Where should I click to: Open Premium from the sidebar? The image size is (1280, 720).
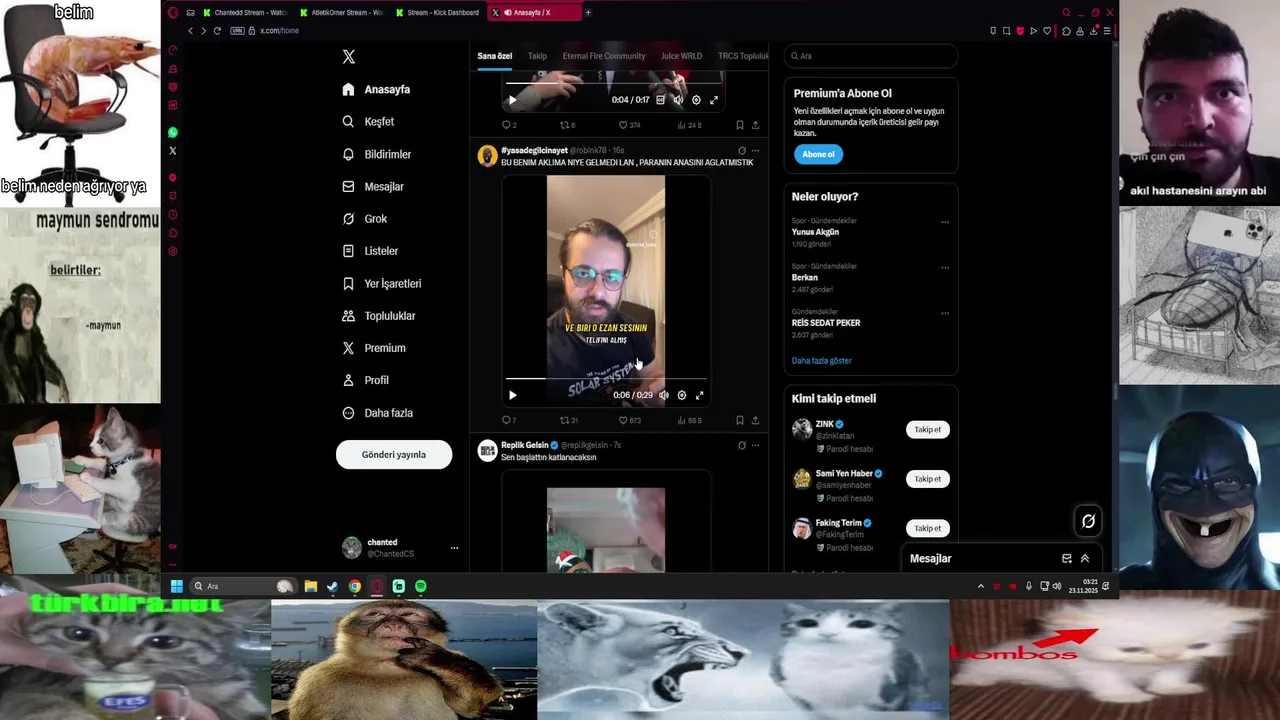(x=374, y=348)
